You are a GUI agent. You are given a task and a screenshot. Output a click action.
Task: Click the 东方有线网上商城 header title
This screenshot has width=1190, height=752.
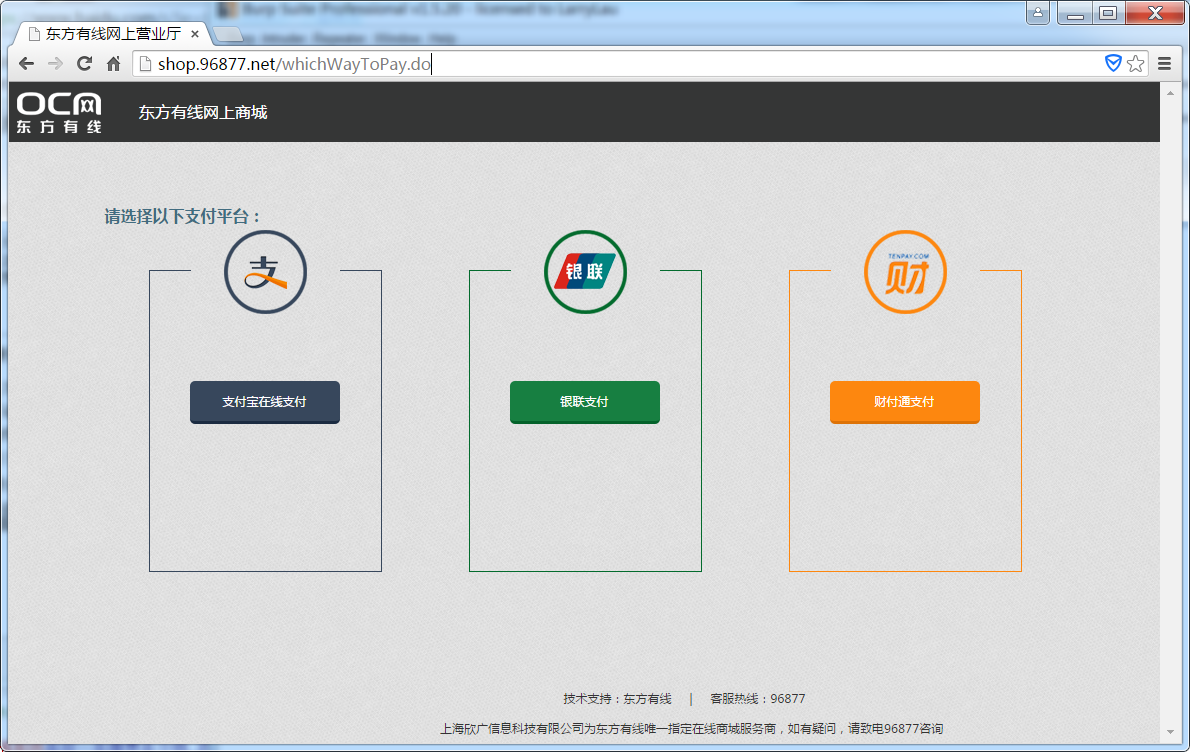point(203,113)
